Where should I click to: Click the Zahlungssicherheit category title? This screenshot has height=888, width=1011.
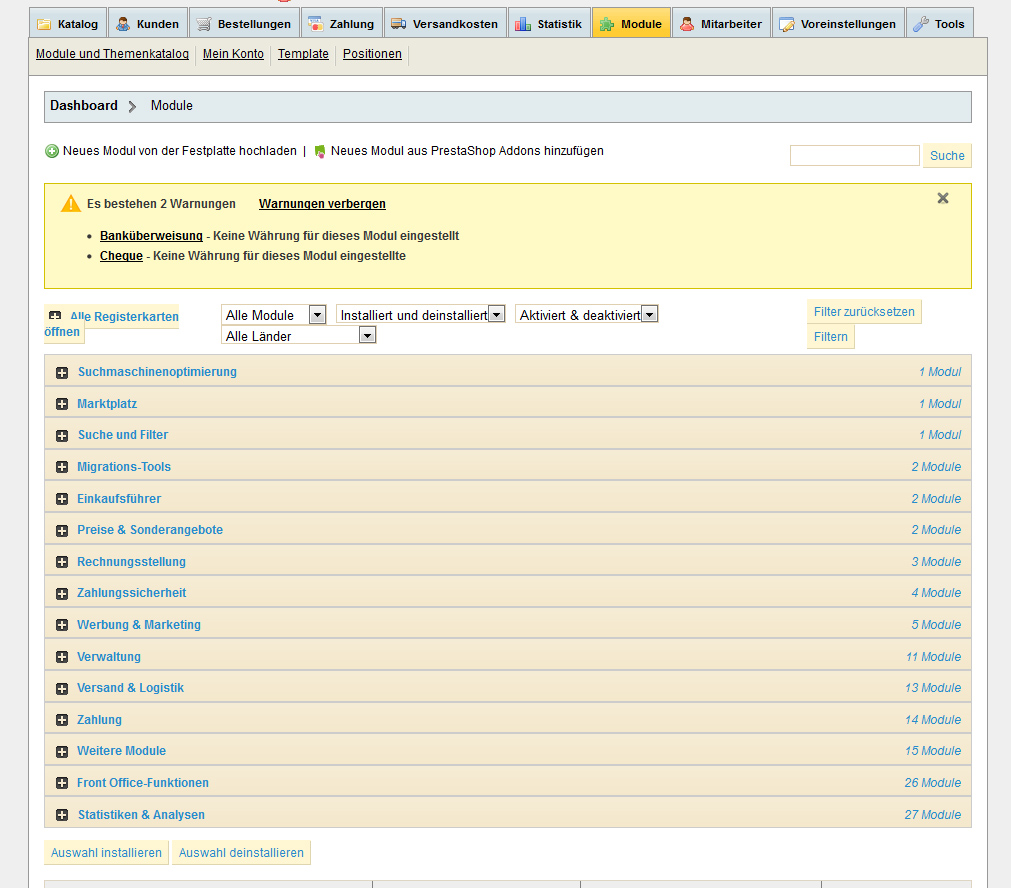pos(132,593)
